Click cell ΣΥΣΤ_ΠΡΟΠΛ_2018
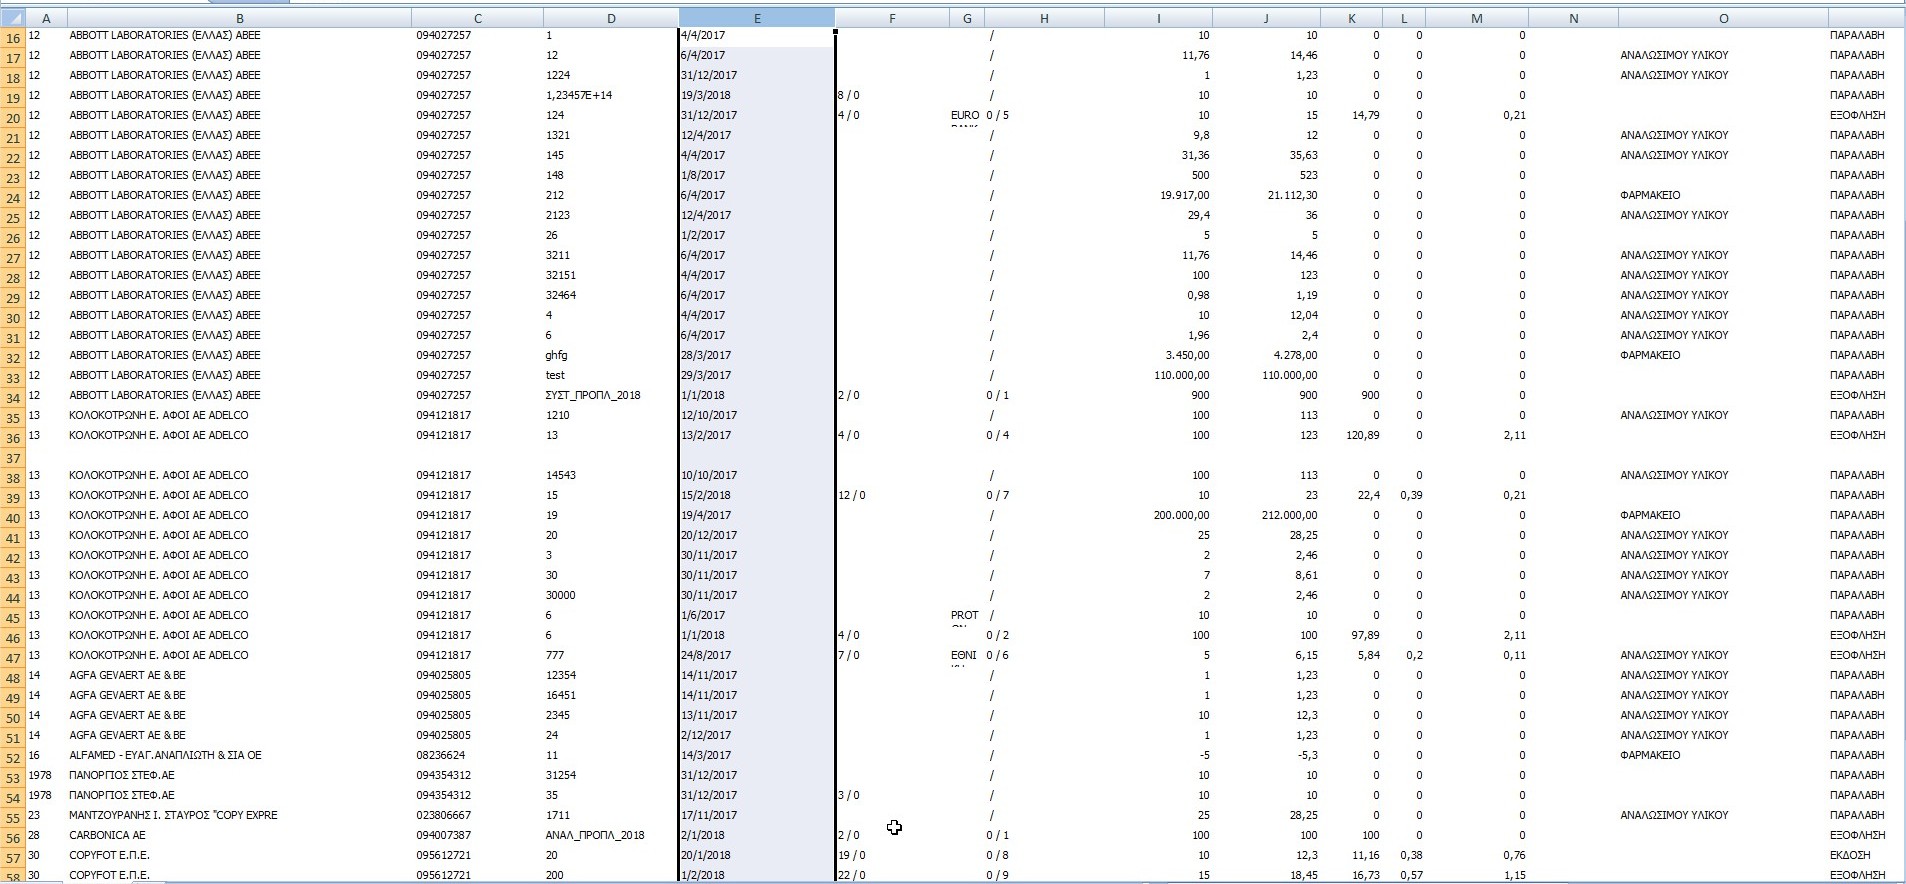Viewport: 1906px width, 884px height. tap(611, 395)
